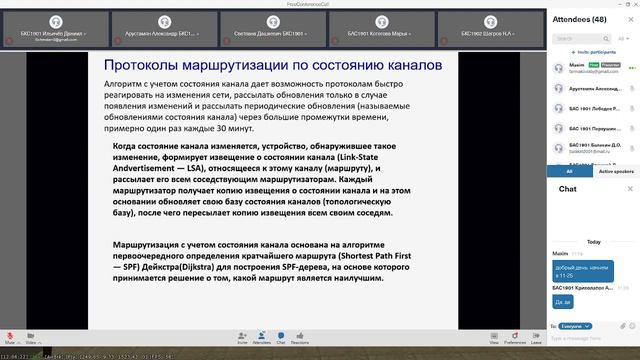Open the All filter dropdown beside Search
The height and width of the screenshot is (360, 640).
click(623, 38)
